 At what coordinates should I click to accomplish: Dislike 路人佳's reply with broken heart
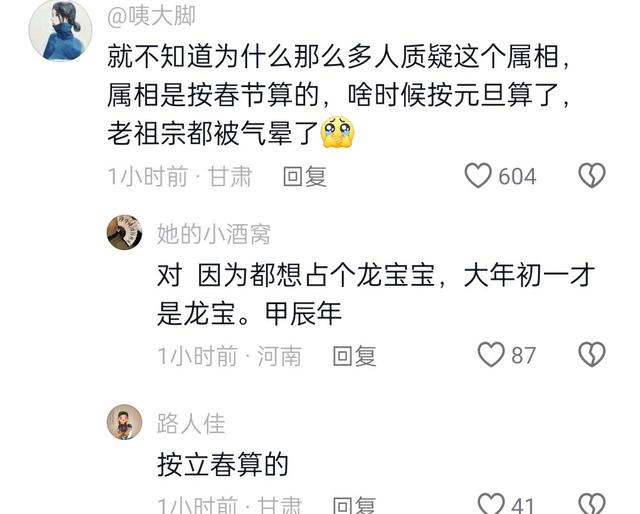coord(592,504)
